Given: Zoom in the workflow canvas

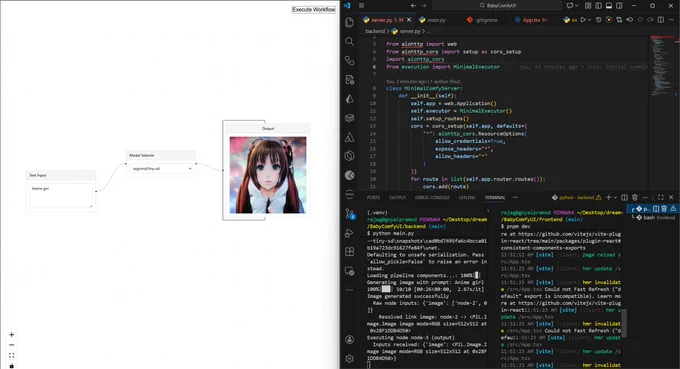Looking at the screenshot, I should (12, 335).
